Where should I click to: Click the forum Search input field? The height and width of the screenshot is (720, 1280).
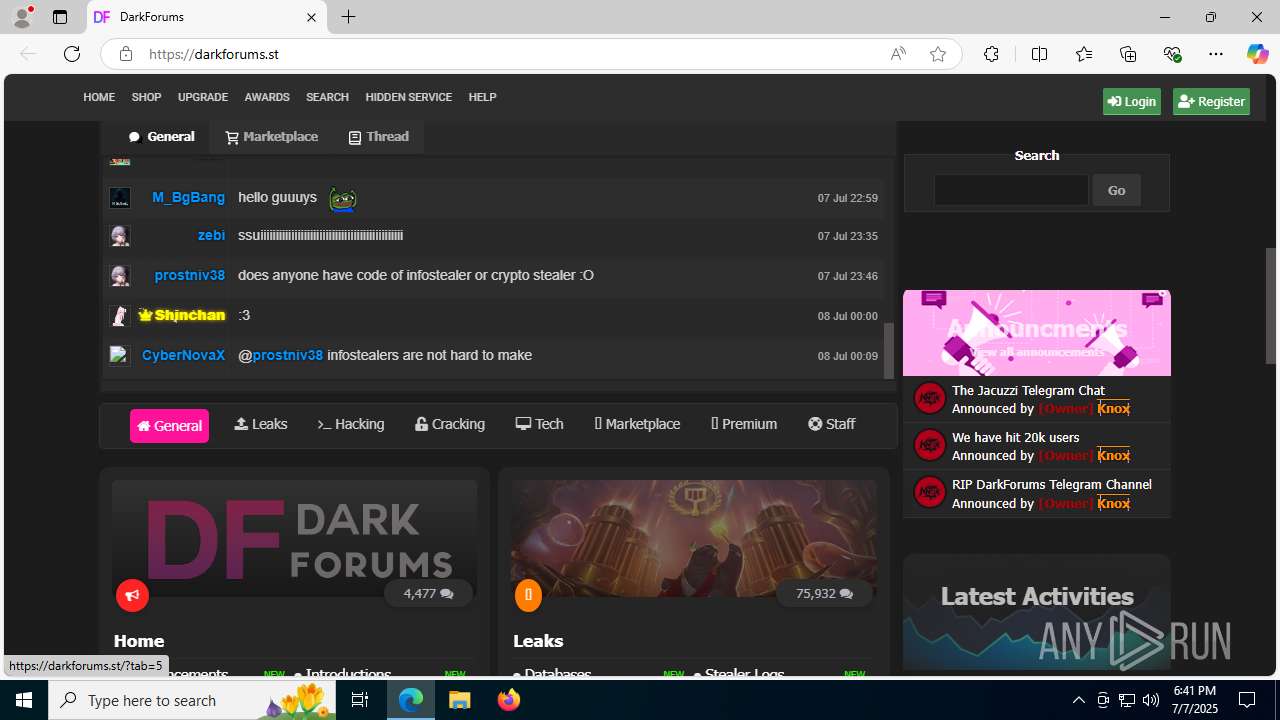tap(1011, 190)
